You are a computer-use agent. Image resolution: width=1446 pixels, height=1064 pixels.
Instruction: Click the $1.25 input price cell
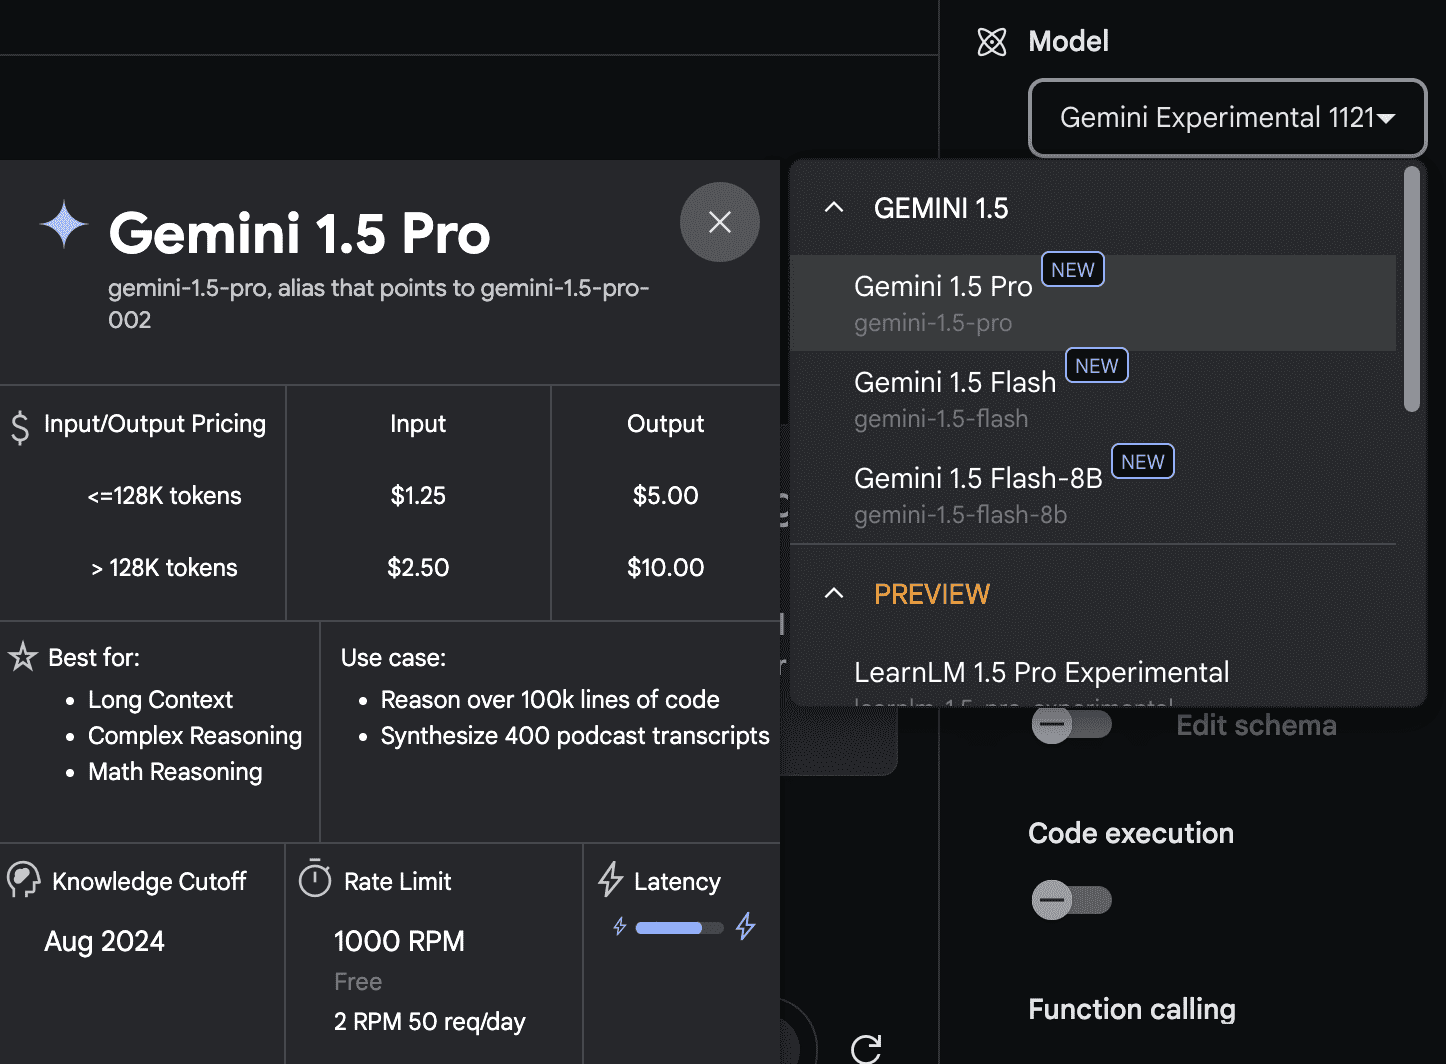[x=418, y=496]
